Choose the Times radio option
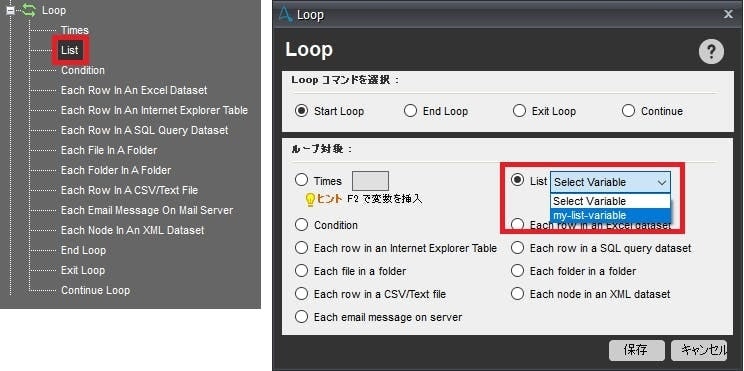Viewport: 744px width, 371px height. (301, 180)
